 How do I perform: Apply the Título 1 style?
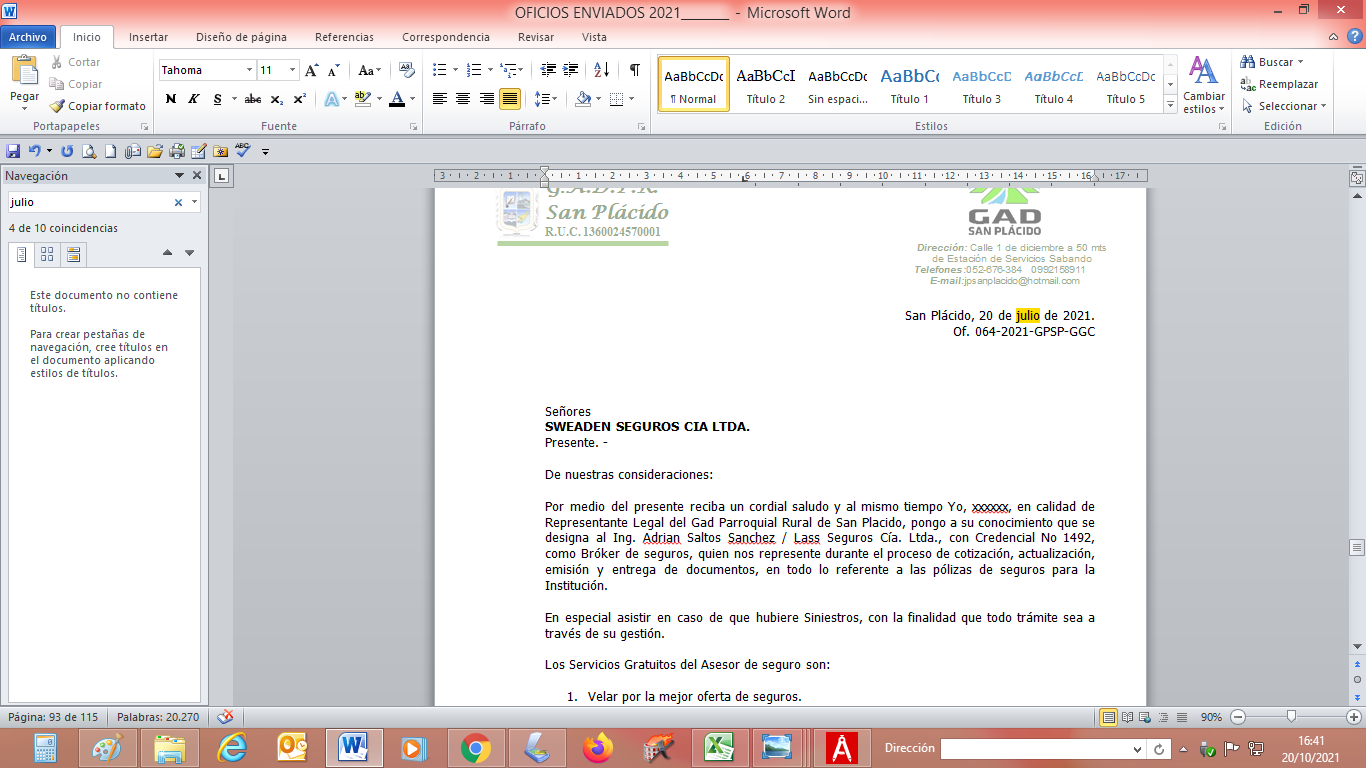point(909,84)
